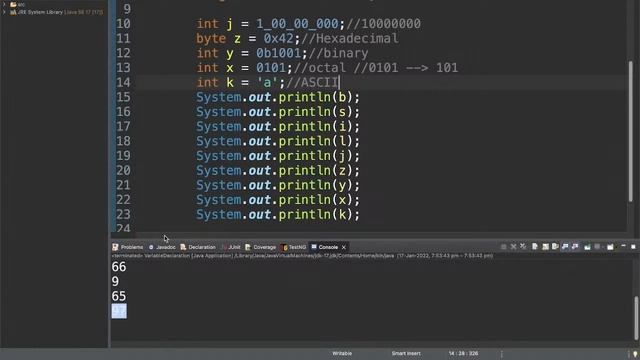Click the Console tab monitor icon
The width and height of the screenshot is (640, 360).
coord(314,247)
